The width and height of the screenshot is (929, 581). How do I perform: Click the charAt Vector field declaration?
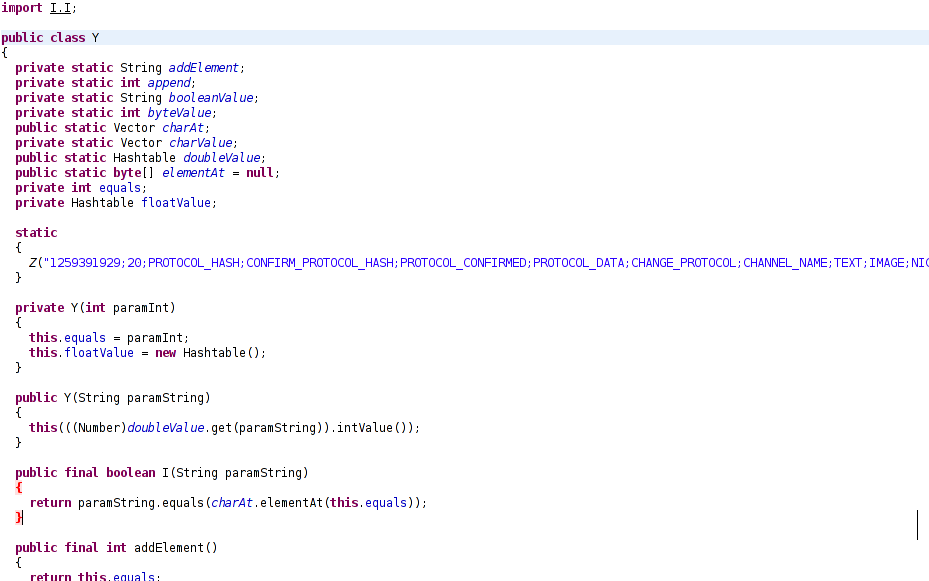tap(184, 128)
